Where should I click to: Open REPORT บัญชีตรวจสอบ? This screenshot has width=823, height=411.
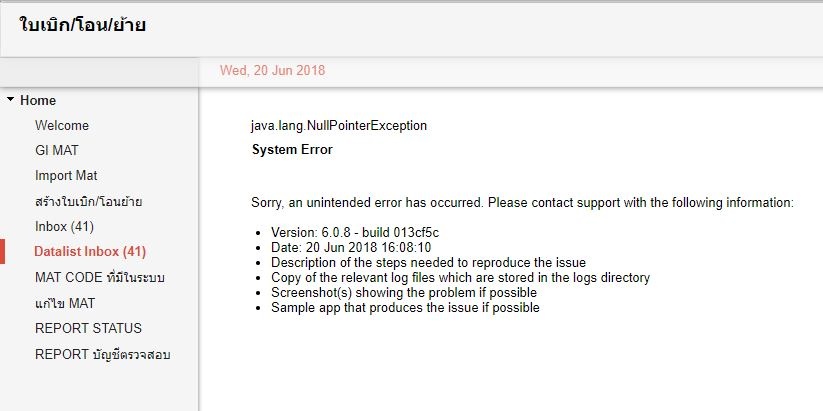pos(102,354)
